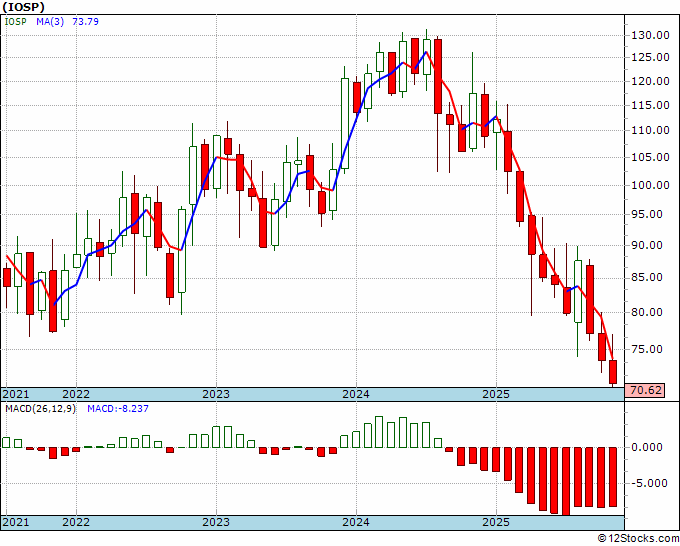The height and width of the screenshot is (546, 680).
Task: Click the 2024 marker on MACD timeline
Action: [x=356, y=522]
